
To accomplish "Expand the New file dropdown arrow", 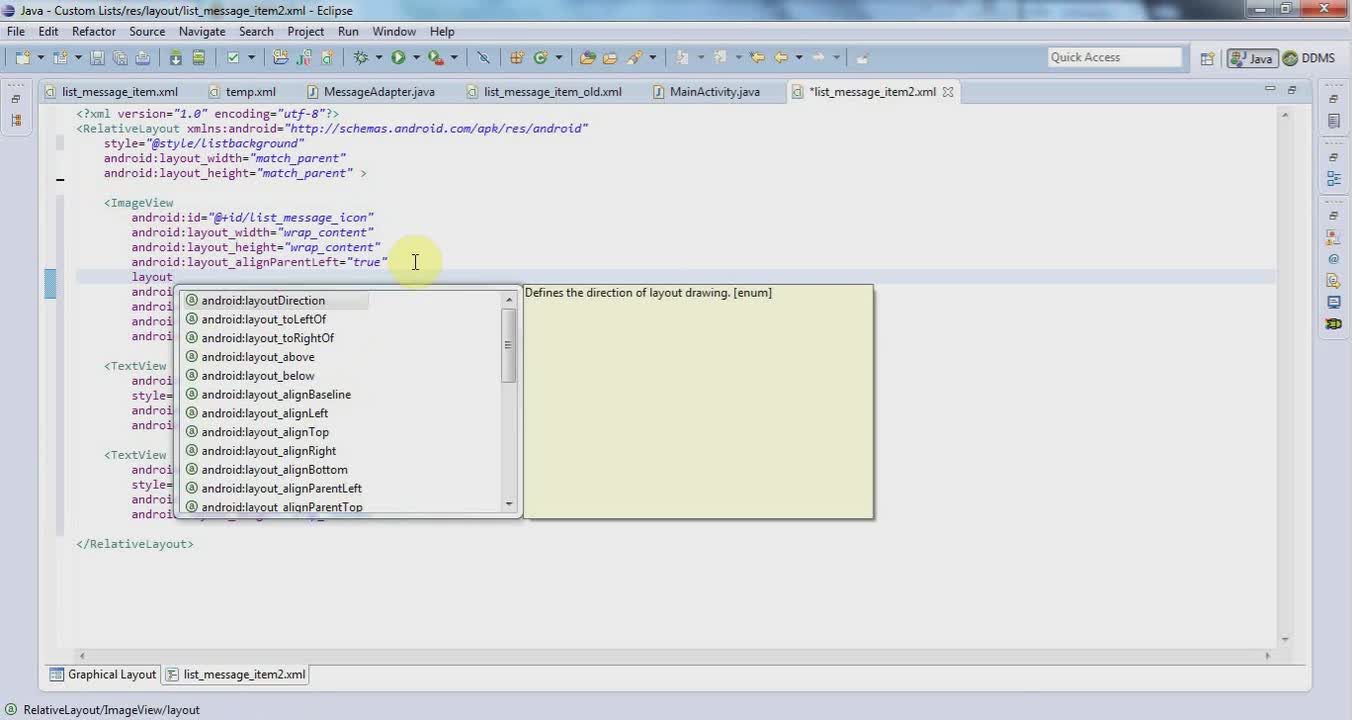I will (x=41, y=57).
